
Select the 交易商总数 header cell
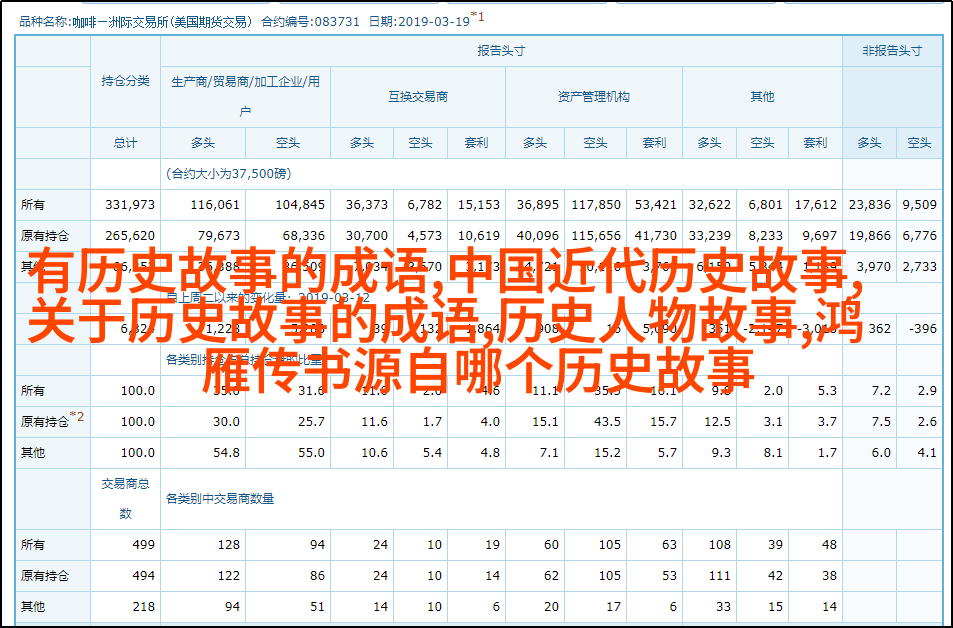click(125, 498)
